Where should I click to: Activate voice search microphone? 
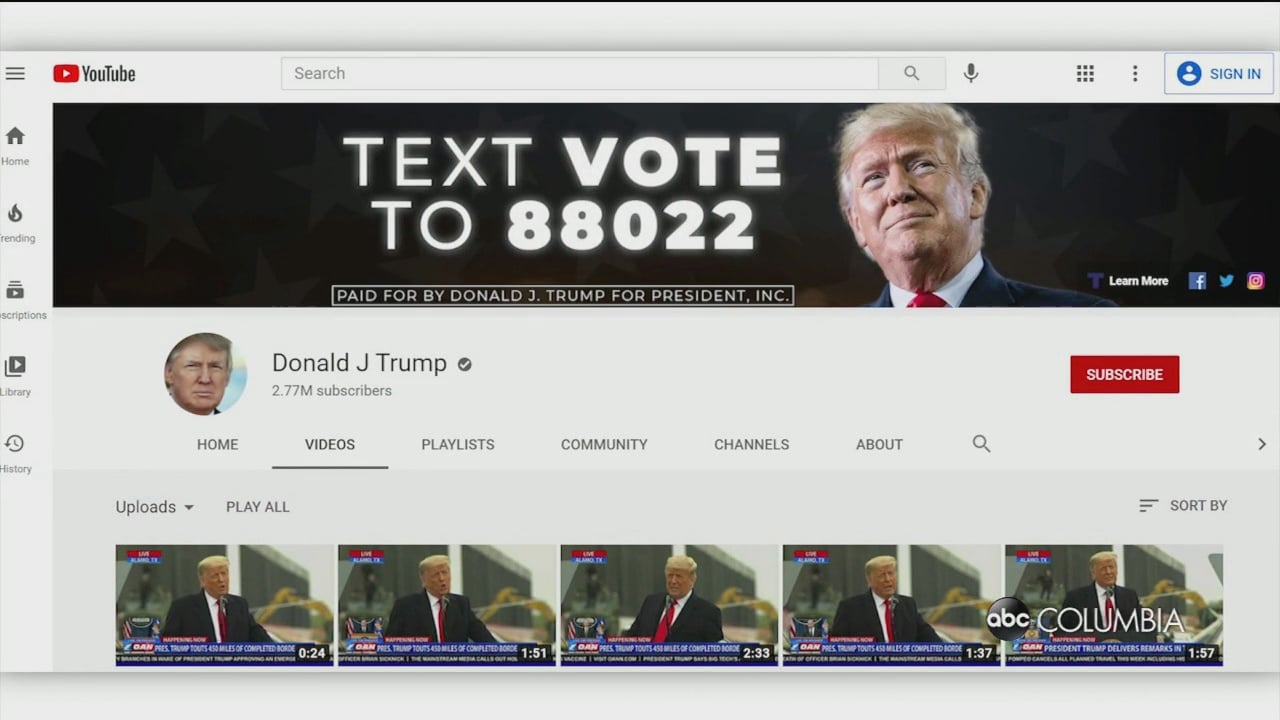click(970, 73)
